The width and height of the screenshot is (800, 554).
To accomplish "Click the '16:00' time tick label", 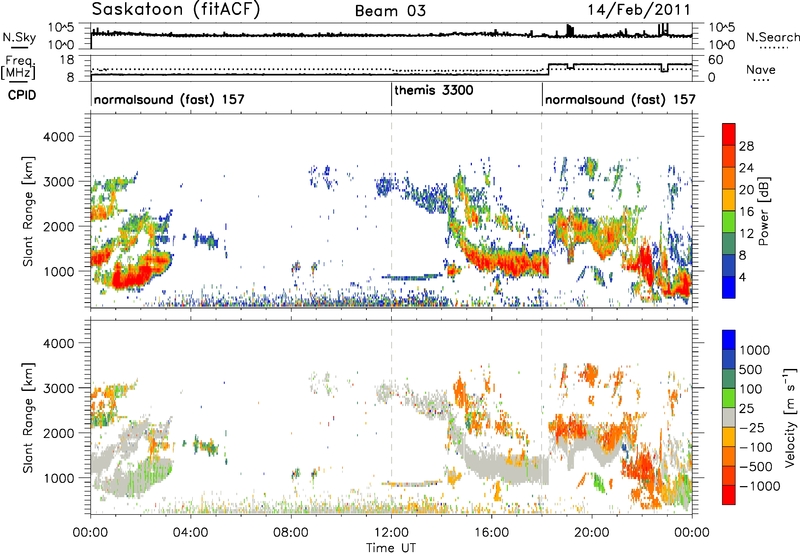I will coord(491,533).
